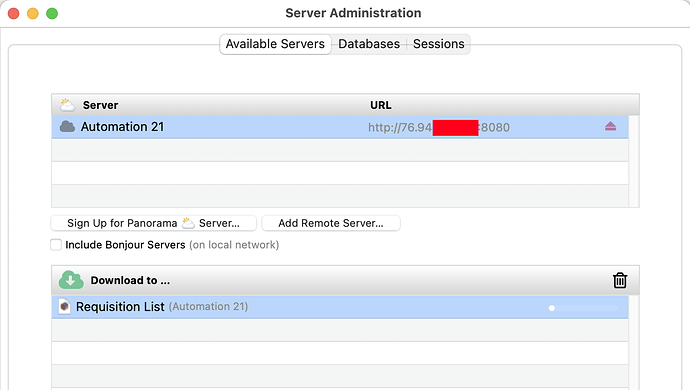690x390 pixels.
Task: Click the server list vertical scrollbar
Action: [x=634, y=161]
